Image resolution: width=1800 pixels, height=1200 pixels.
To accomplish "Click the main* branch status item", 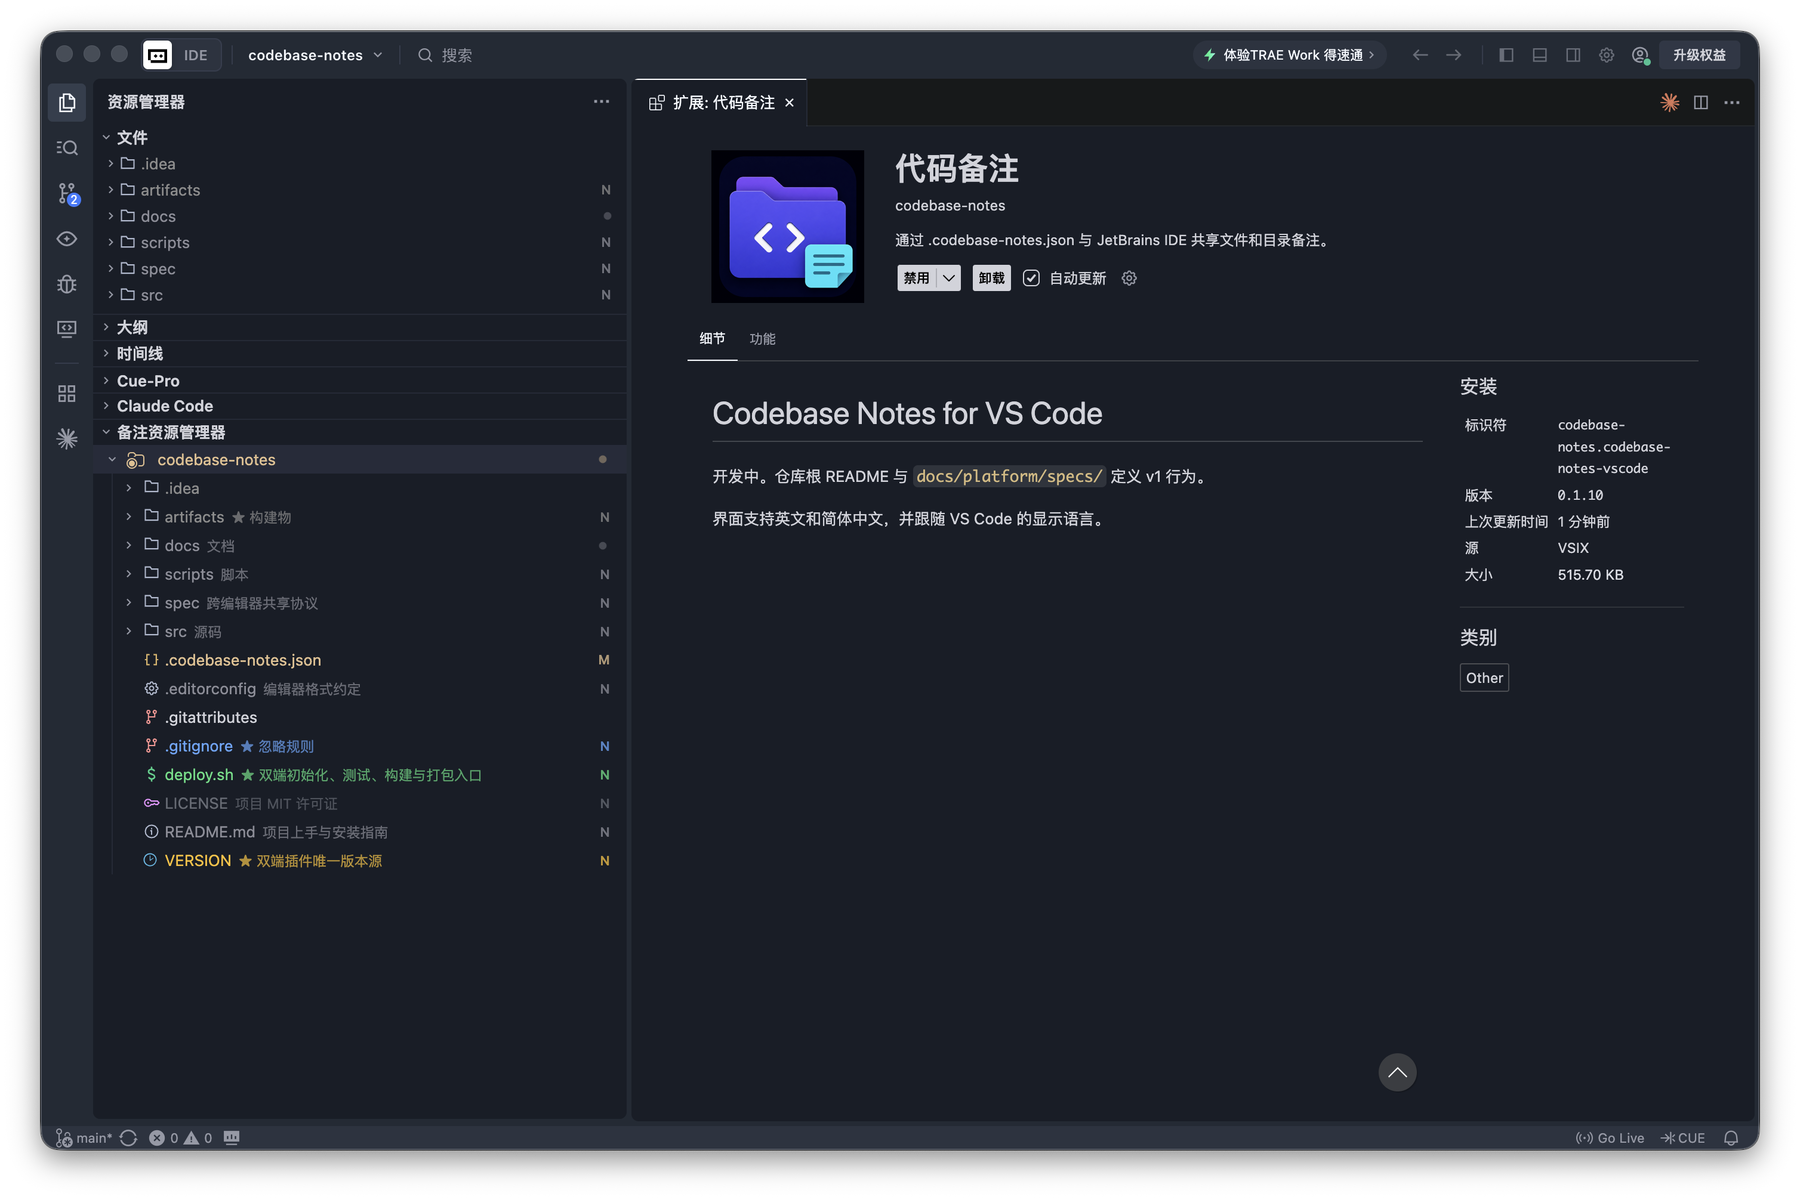I will pyautogui.click(x=84, y=1138).
